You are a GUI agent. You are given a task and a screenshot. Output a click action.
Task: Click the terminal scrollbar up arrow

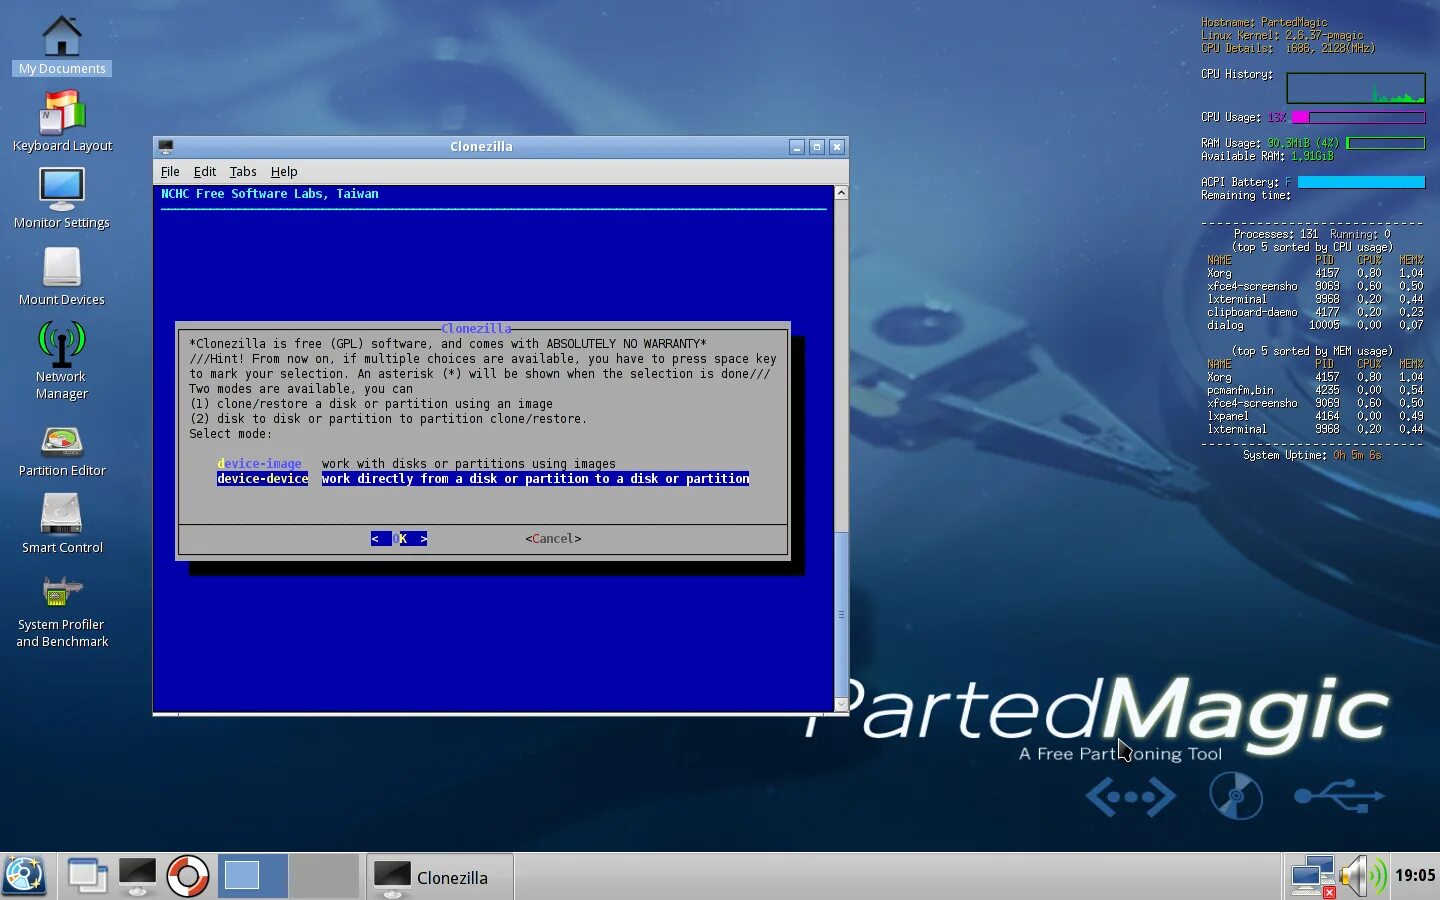(841, 193)
